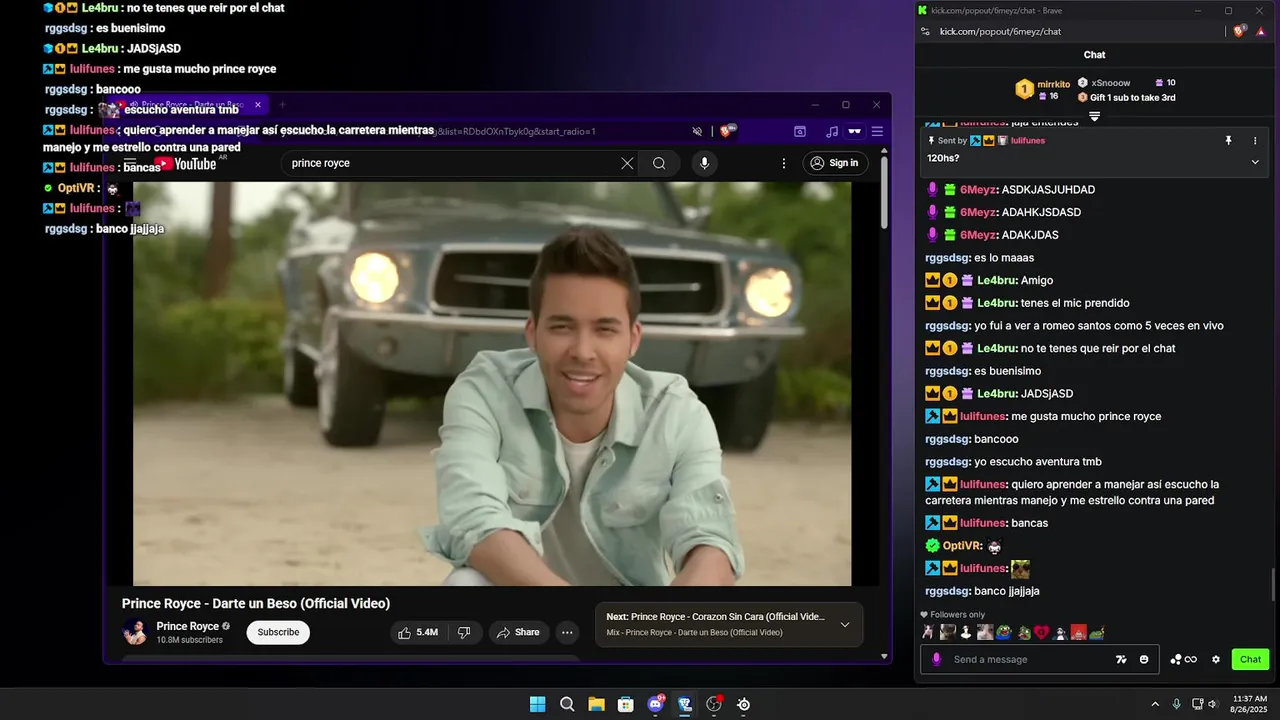The width and height of the screenshot is (1280, 720).
Task: Open the Windows Start menu
Action: pyautogui.click(x=538, y=704)
